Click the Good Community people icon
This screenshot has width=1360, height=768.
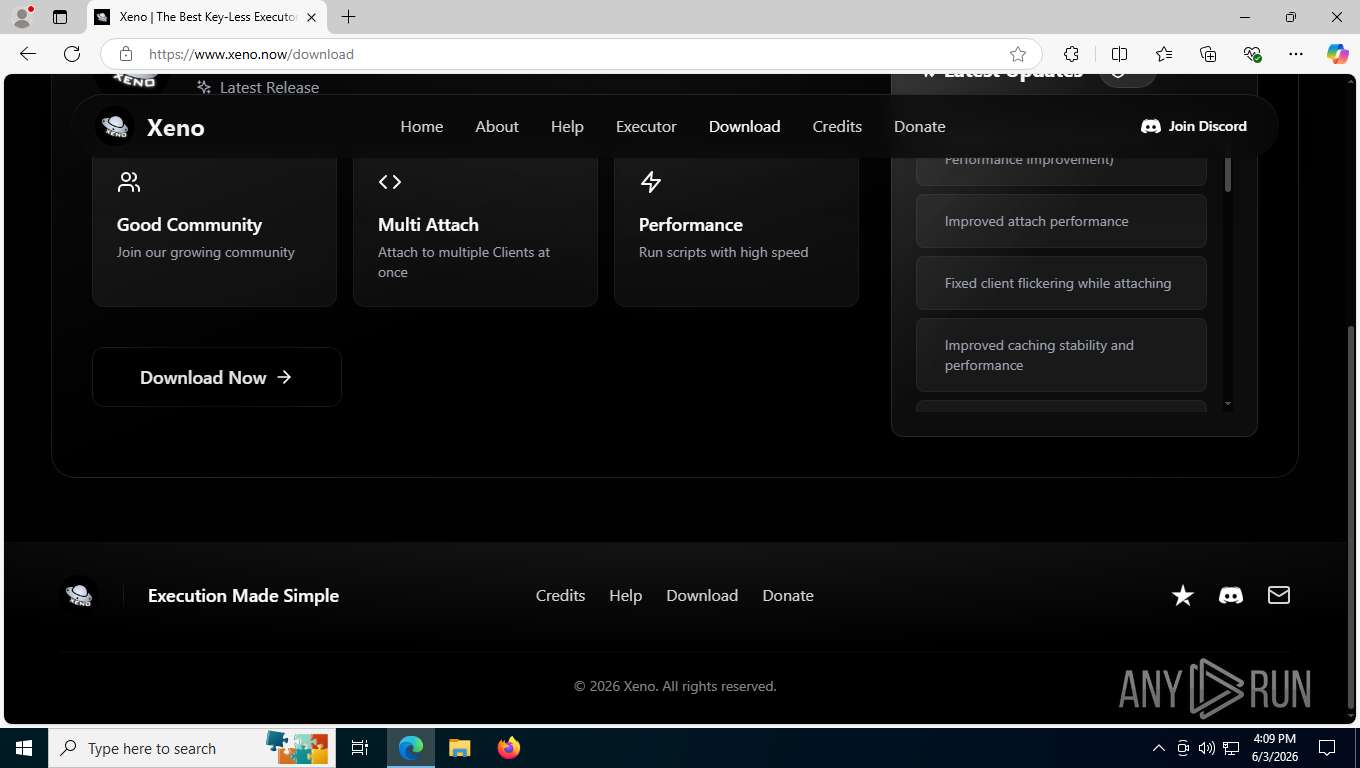click(129, 182)
